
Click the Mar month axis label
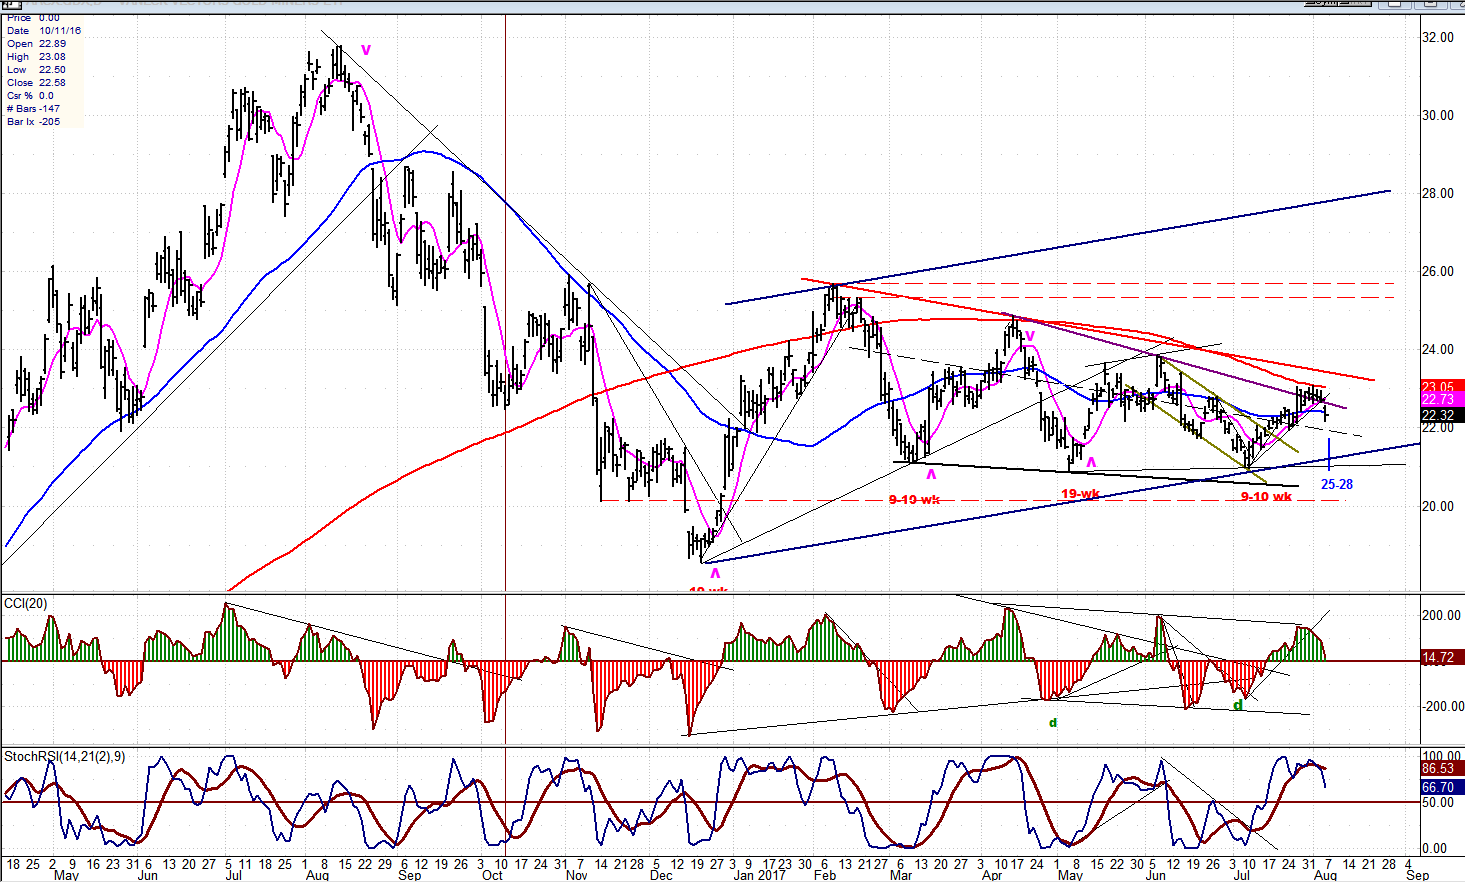pyautogui.click(x=901, y=875)
